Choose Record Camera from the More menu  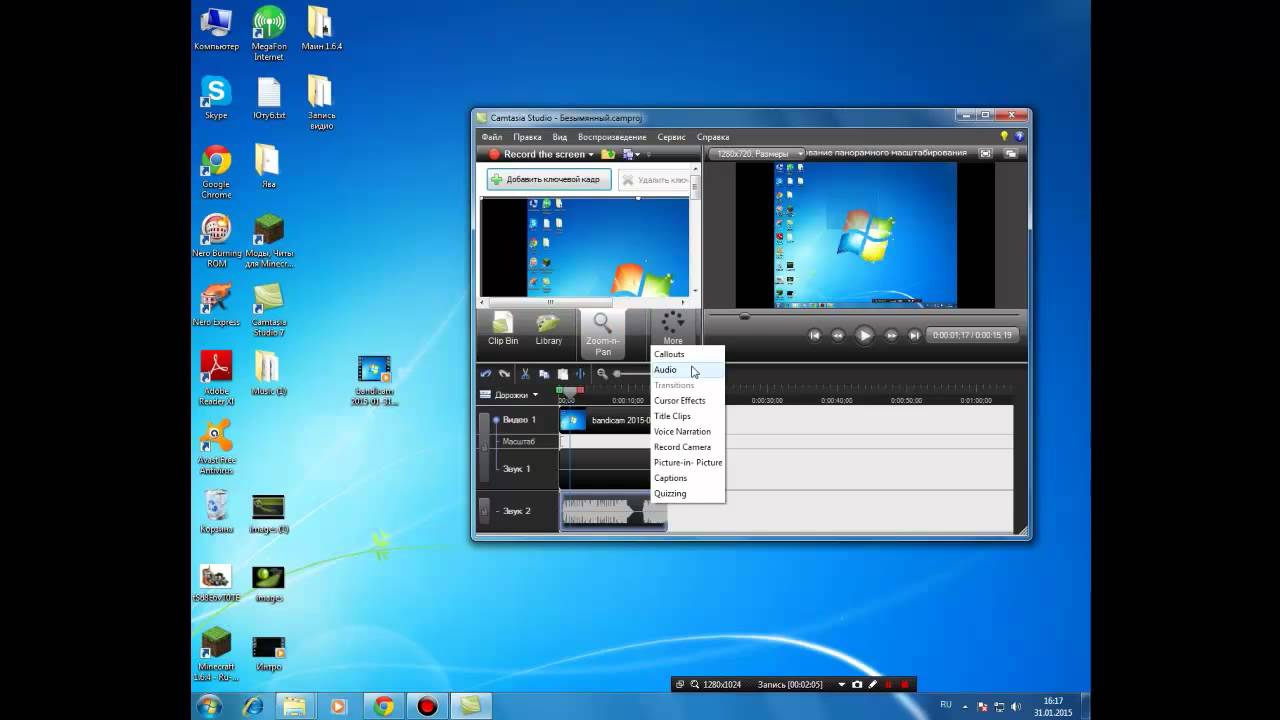point(687,447)
